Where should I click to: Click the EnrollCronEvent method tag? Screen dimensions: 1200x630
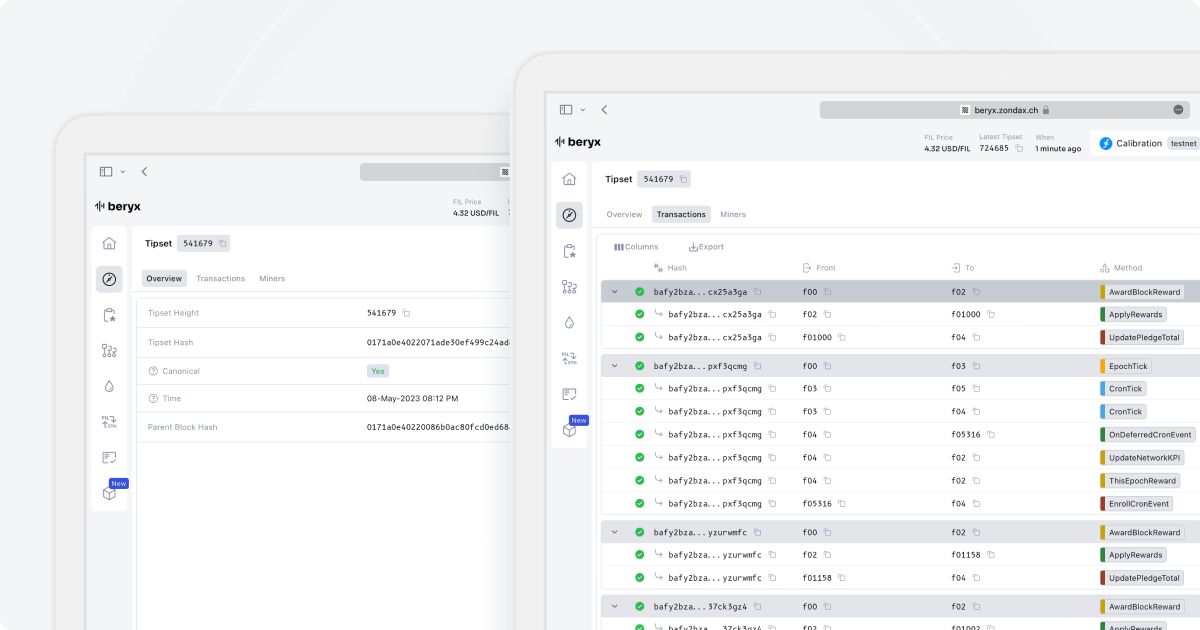pyautogui.click(x=1136, y=504)
